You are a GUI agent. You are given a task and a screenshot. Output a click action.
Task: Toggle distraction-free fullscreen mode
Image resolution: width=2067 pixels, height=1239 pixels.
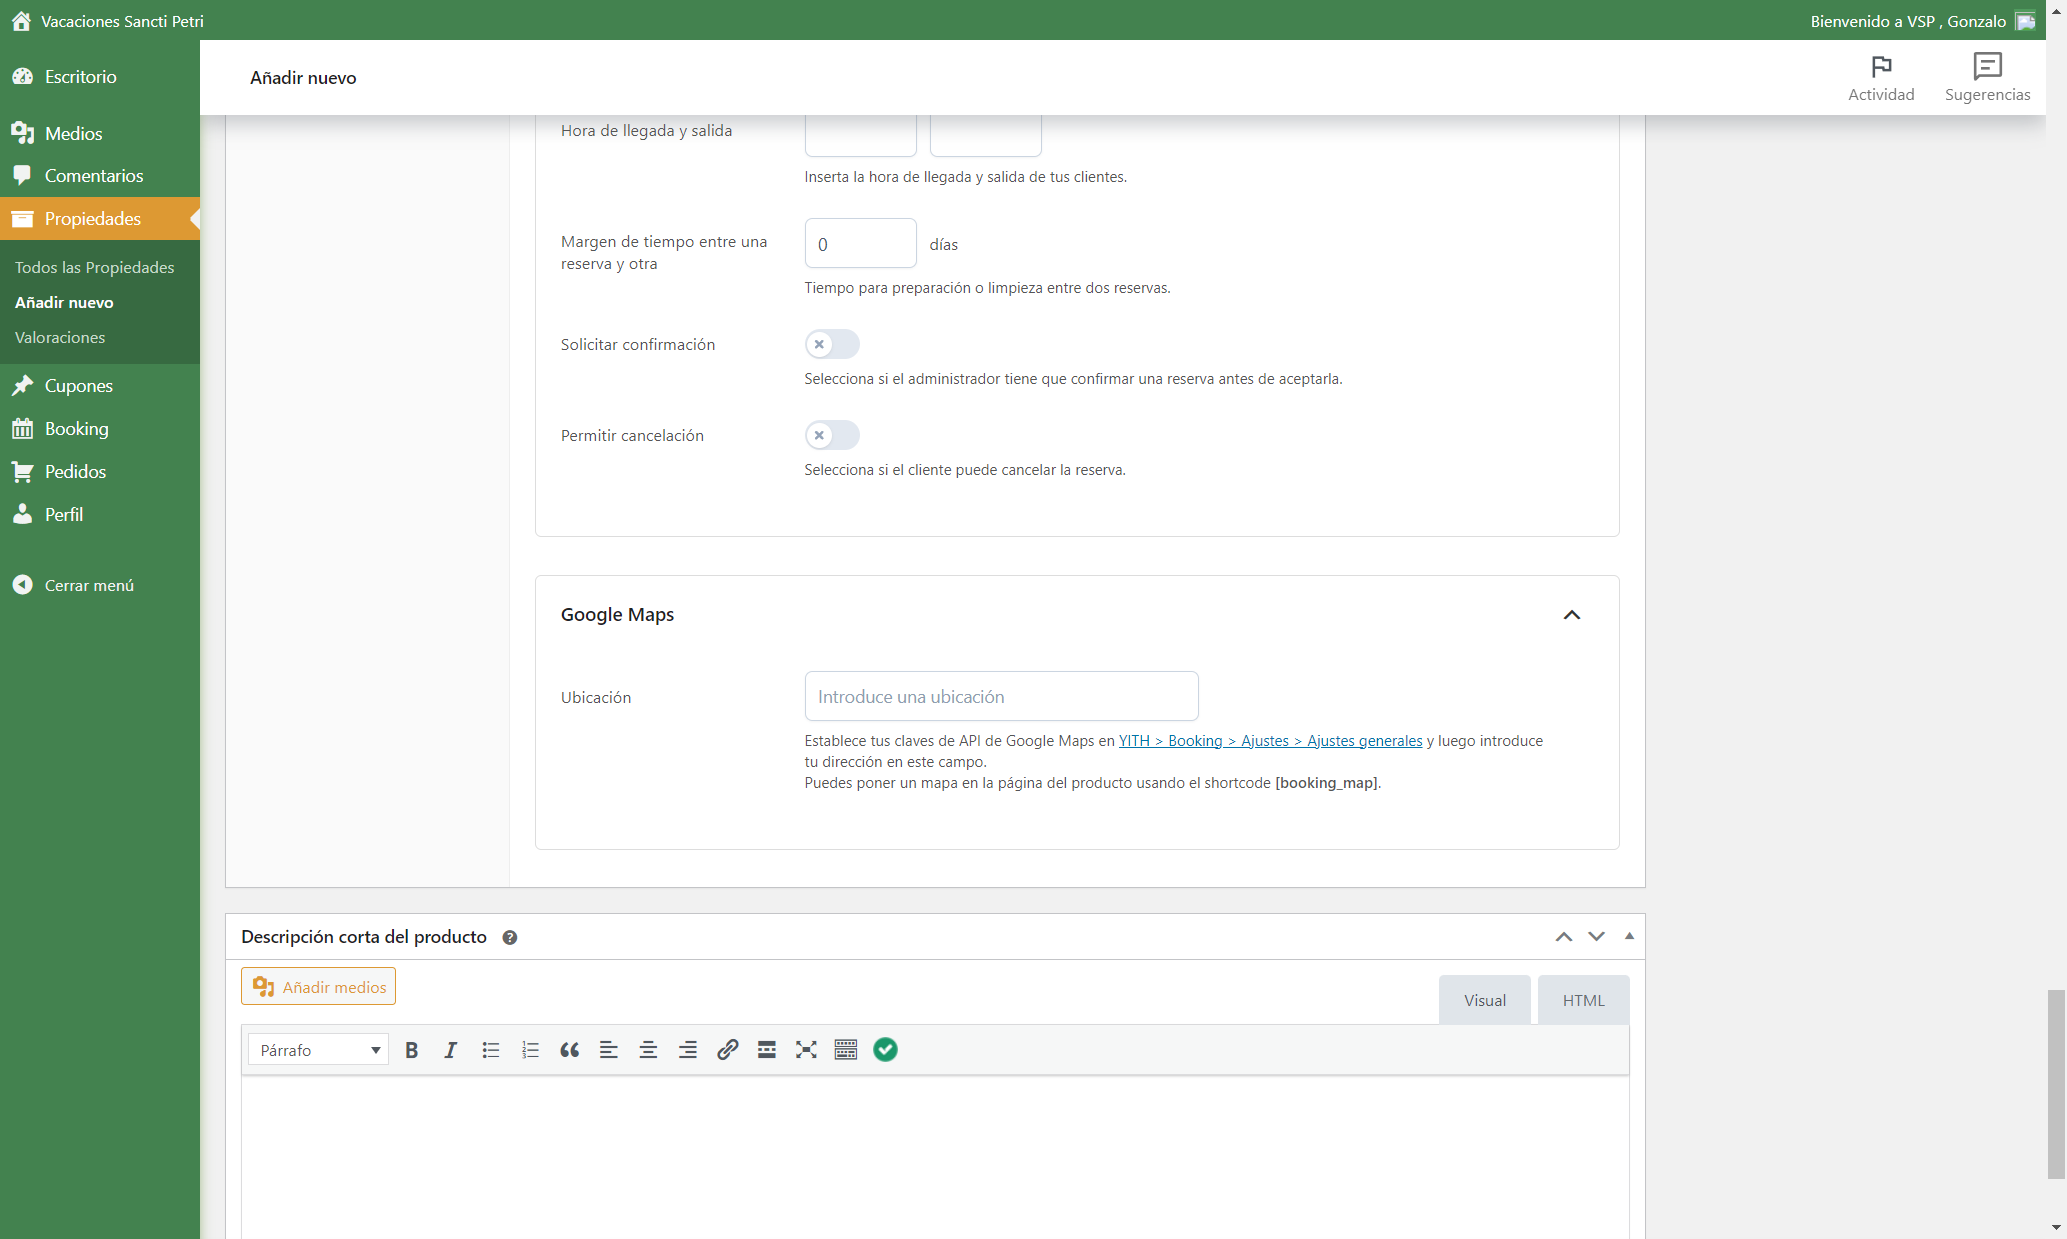tap(806, 1049)
